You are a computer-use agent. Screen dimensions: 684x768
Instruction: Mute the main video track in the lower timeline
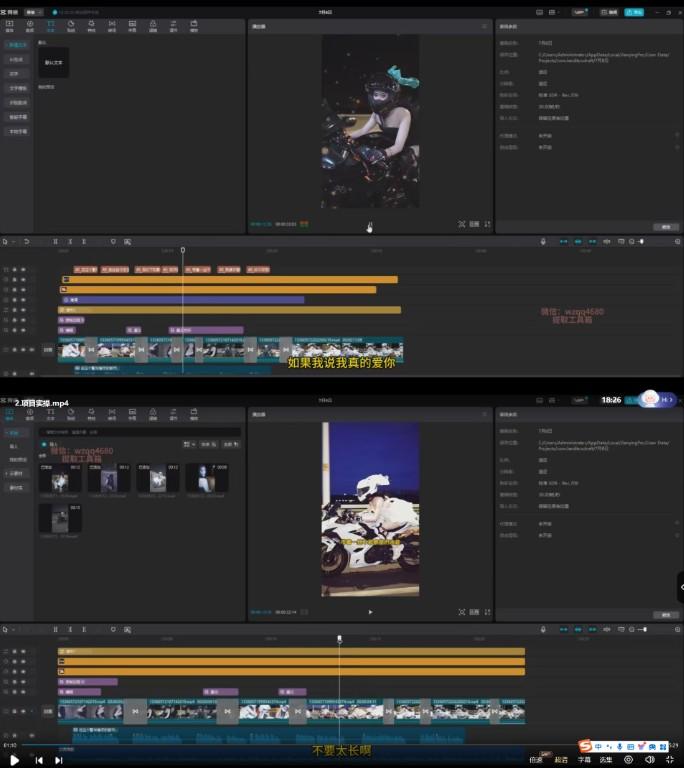tap(33, 712)
